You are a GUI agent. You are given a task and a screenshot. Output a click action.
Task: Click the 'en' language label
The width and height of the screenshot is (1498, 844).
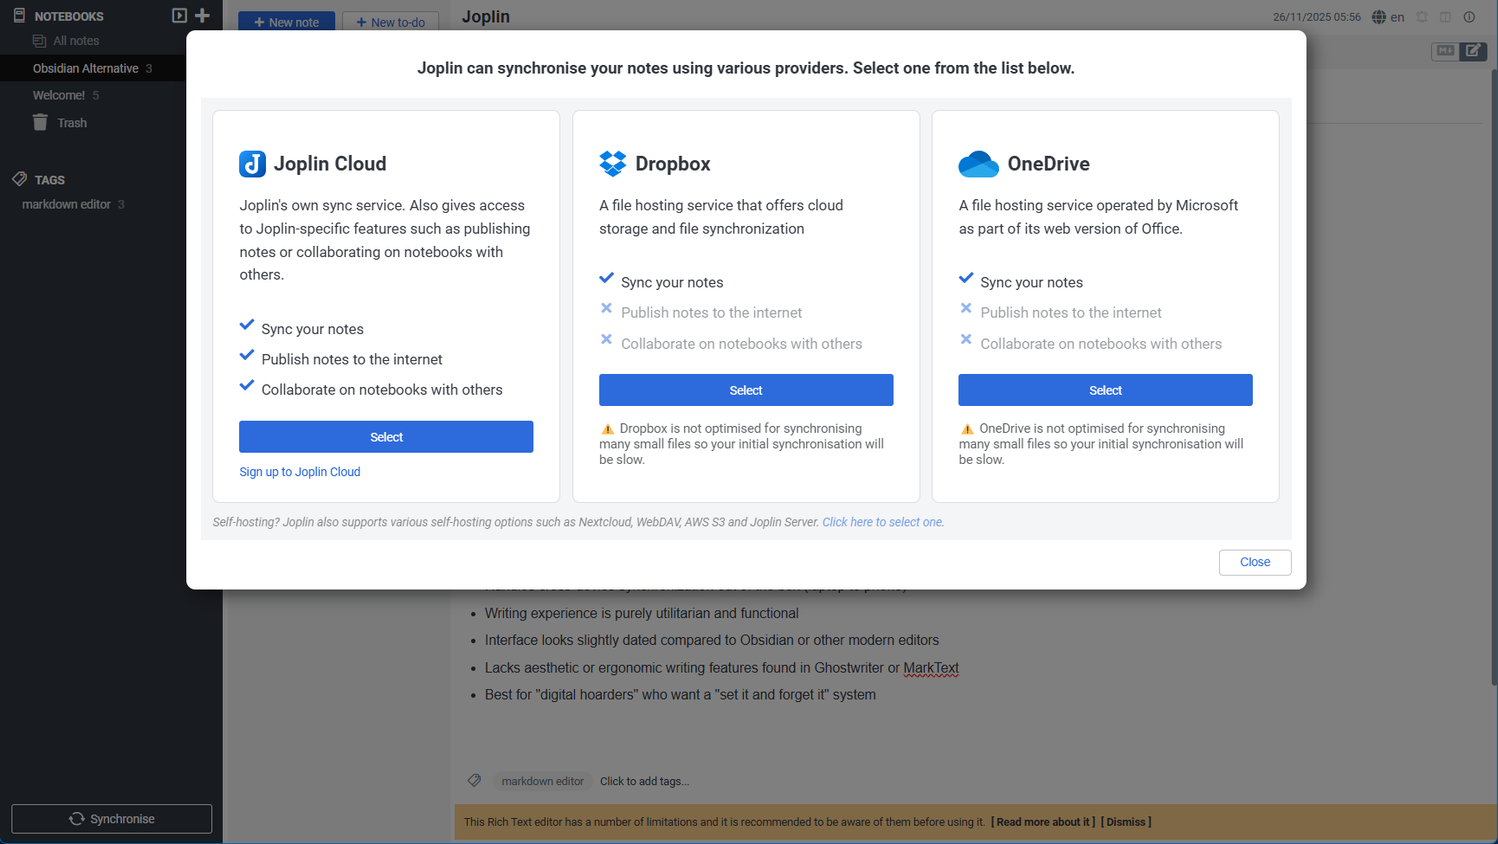[1397, 17]
